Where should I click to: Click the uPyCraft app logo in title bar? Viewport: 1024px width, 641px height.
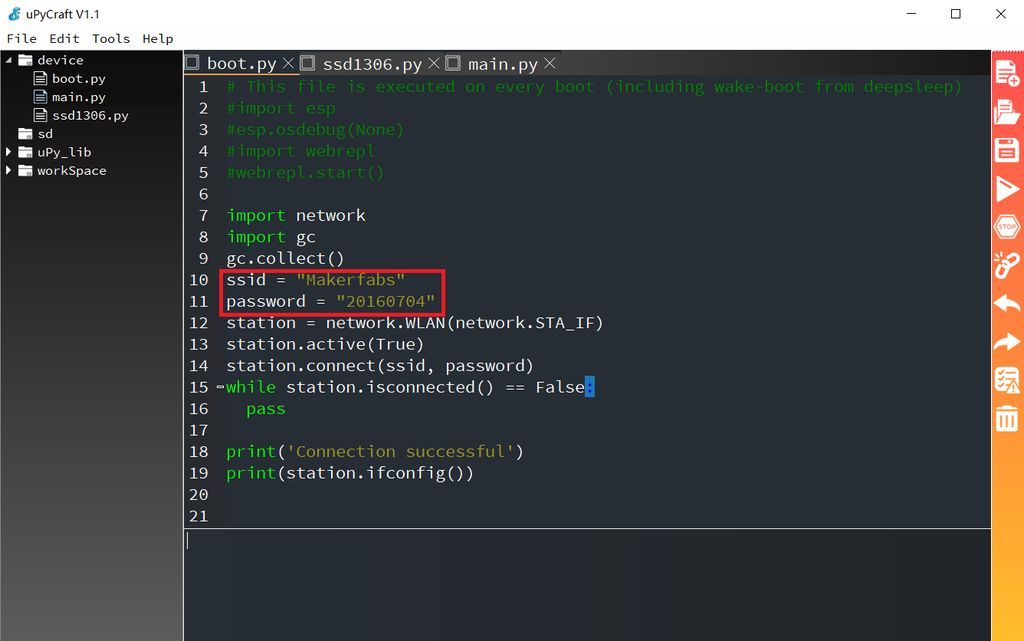tap(14, 14)
